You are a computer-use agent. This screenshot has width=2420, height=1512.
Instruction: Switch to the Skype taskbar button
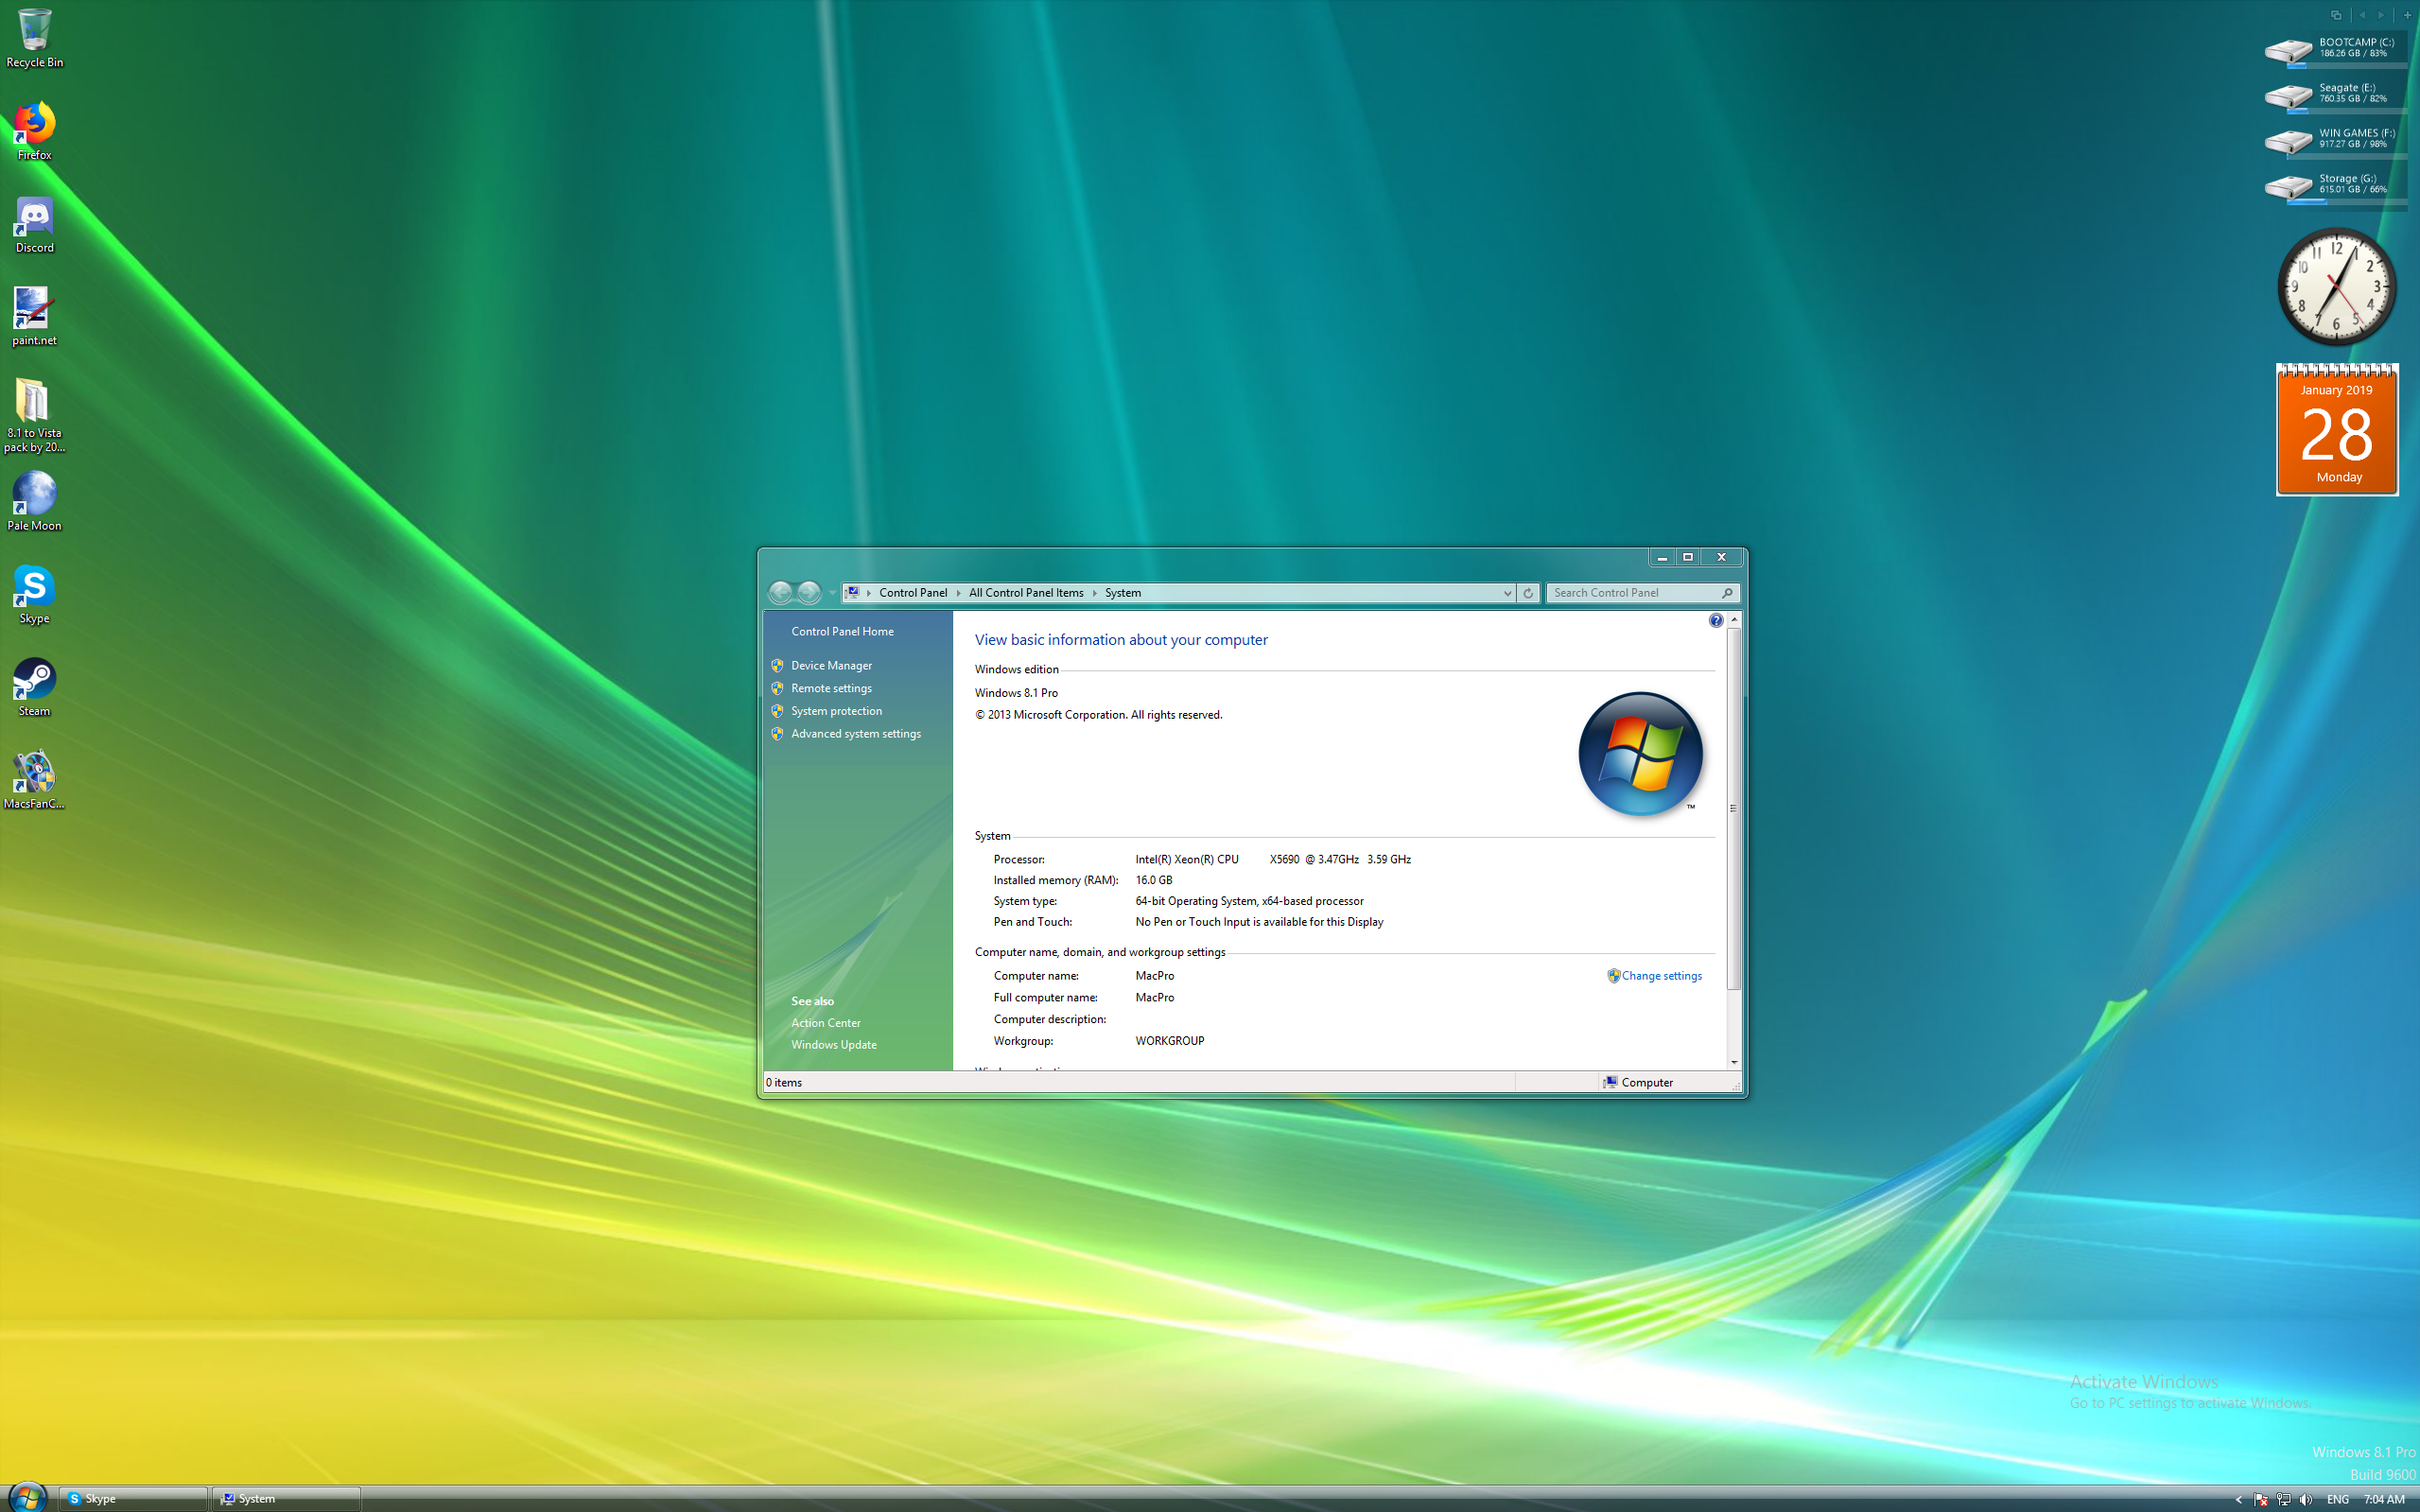pos(133,1498)
